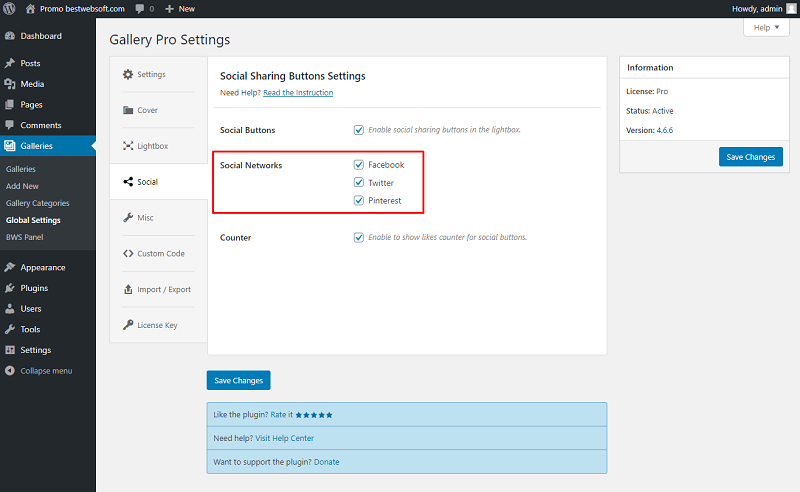
Task: Click the Dashboard gauge icon
Action: pyautogui.click(x=10, y=36)
